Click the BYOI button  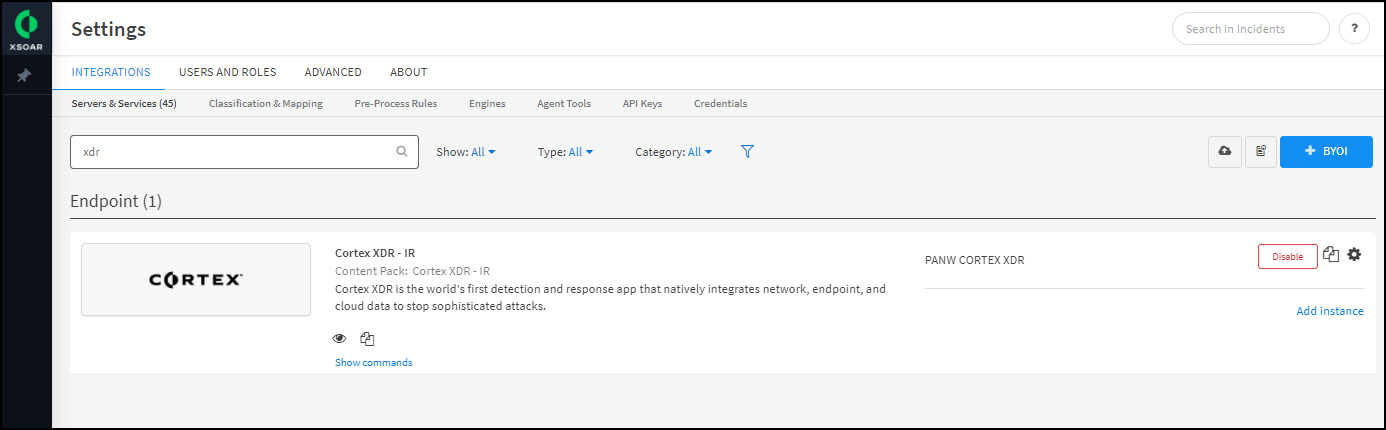click(x=1325, y=151)
